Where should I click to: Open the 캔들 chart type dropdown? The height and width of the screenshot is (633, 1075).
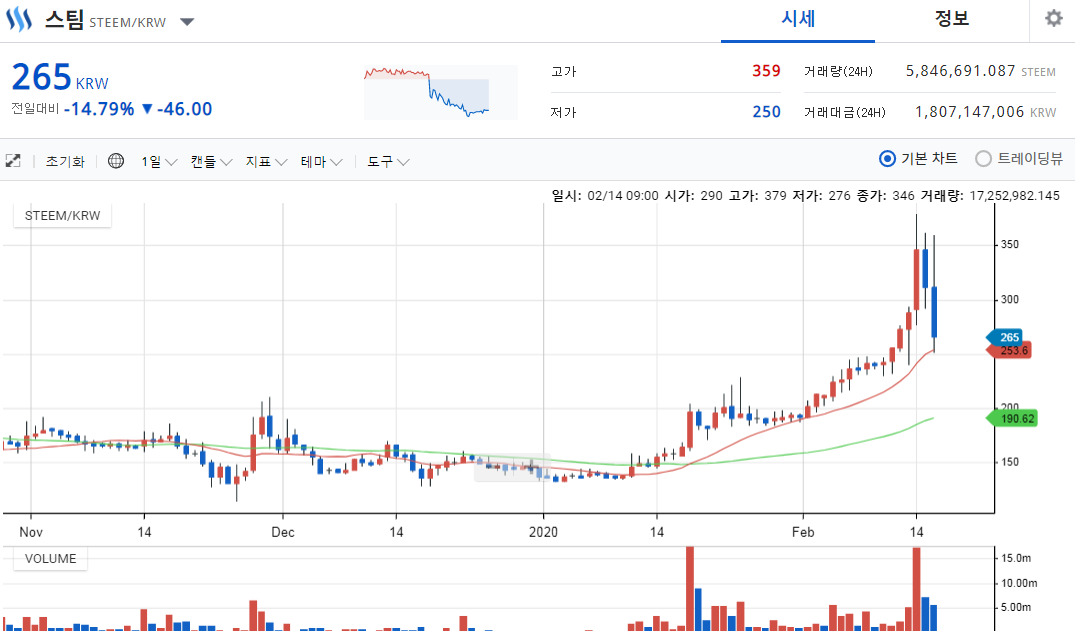pos(211,162)
